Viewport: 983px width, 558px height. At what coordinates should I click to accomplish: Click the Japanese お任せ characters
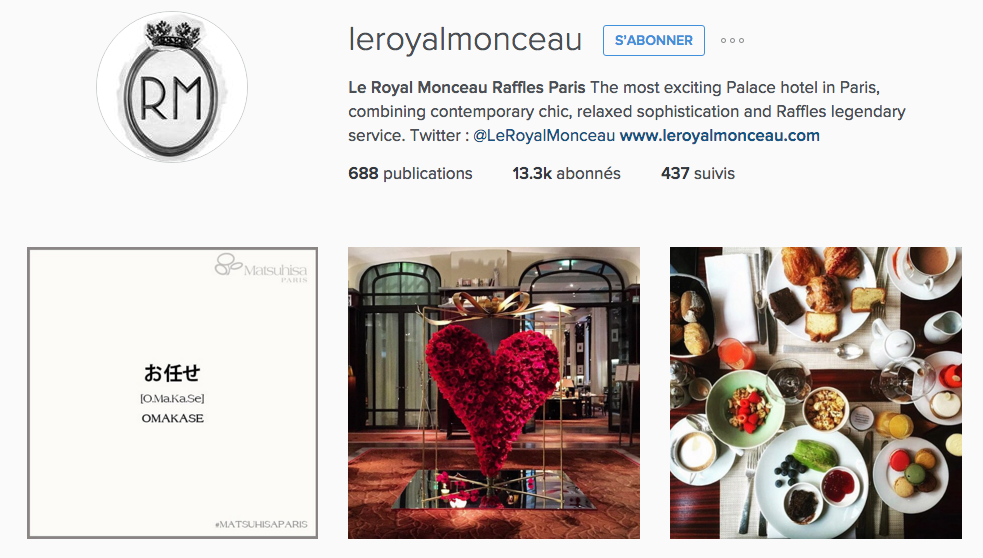172,373
